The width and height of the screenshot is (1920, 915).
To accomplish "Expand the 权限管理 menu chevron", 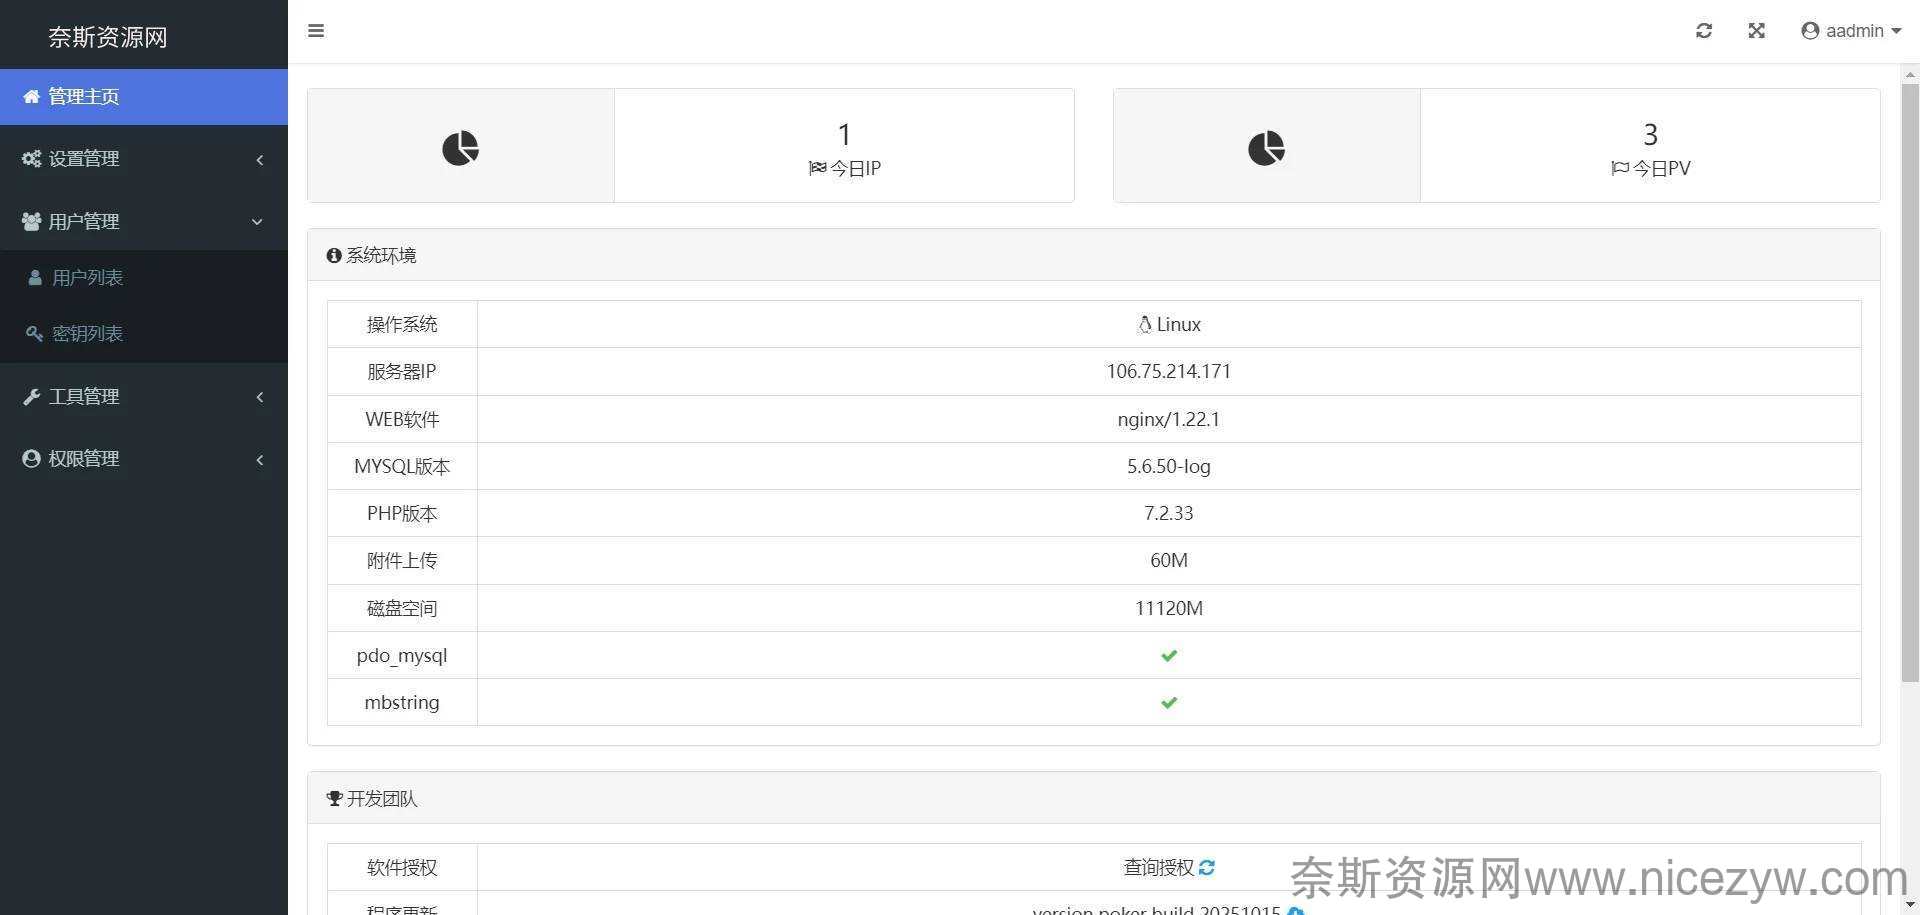I will pyautogui.click(x=260, y=460).
